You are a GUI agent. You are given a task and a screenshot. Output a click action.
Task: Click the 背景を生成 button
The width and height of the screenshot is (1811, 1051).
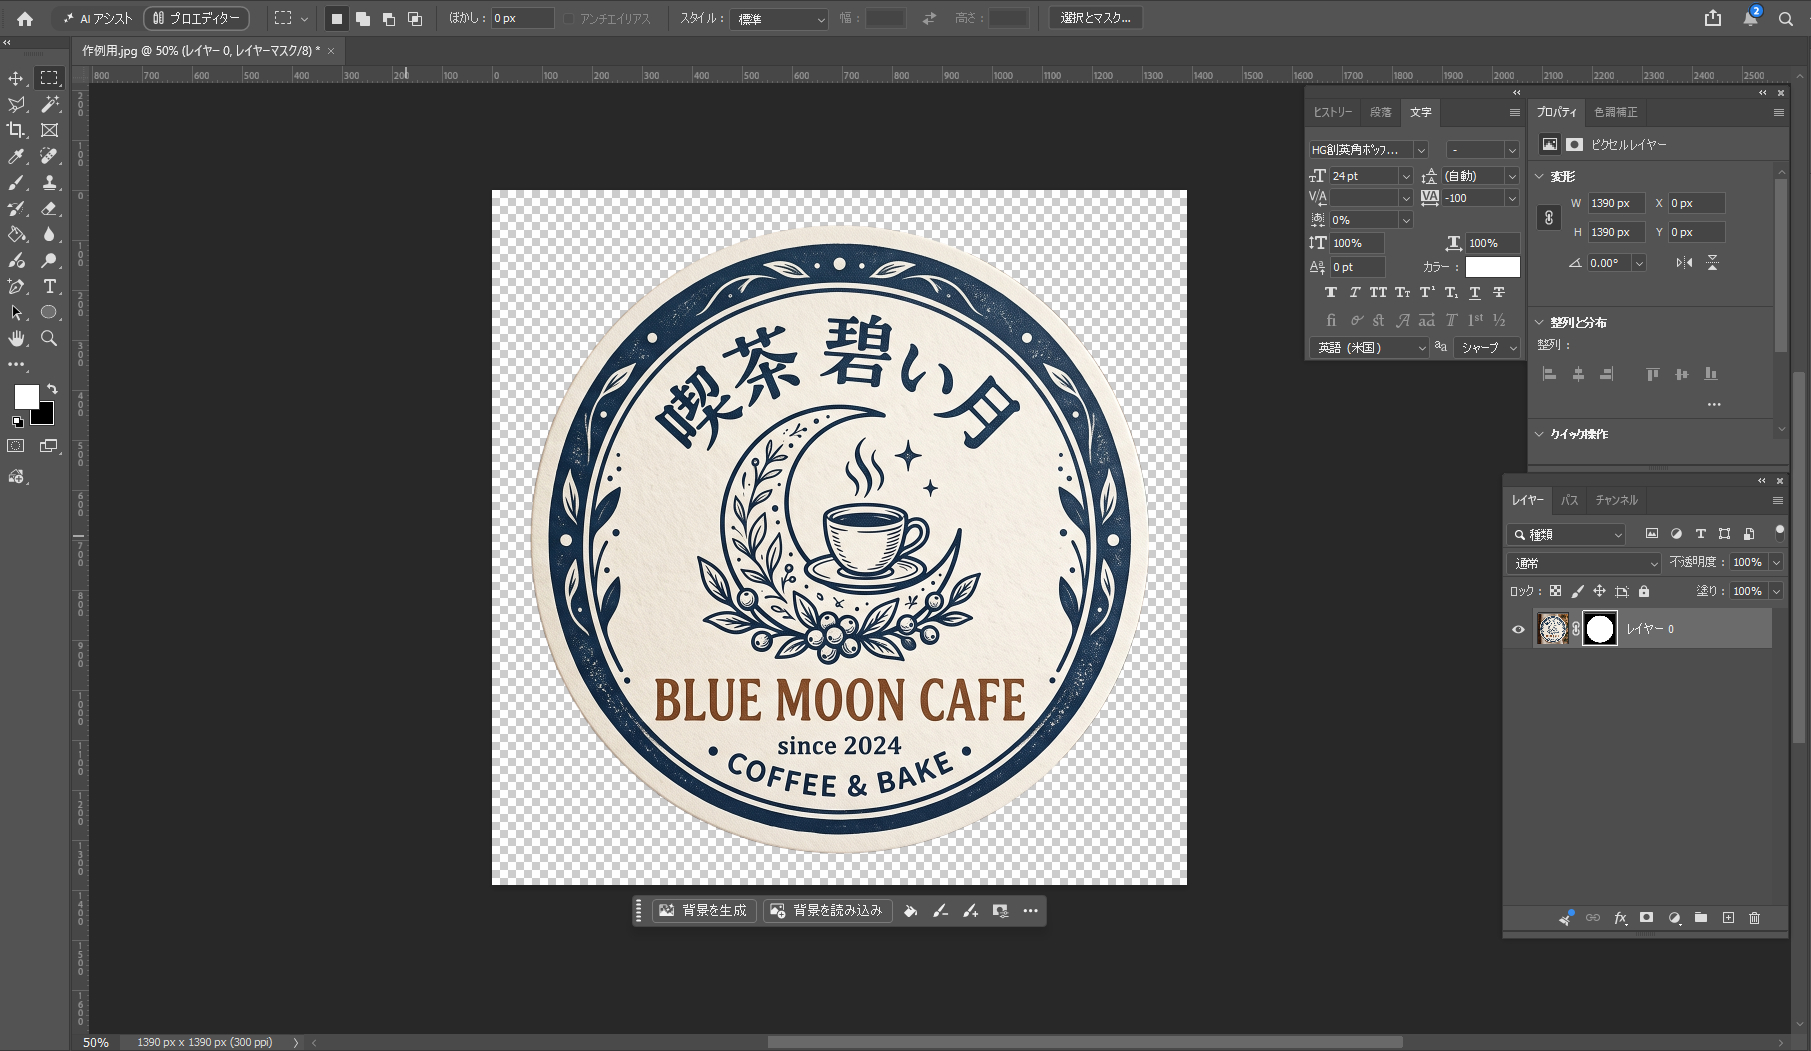[x=704, y=911]
